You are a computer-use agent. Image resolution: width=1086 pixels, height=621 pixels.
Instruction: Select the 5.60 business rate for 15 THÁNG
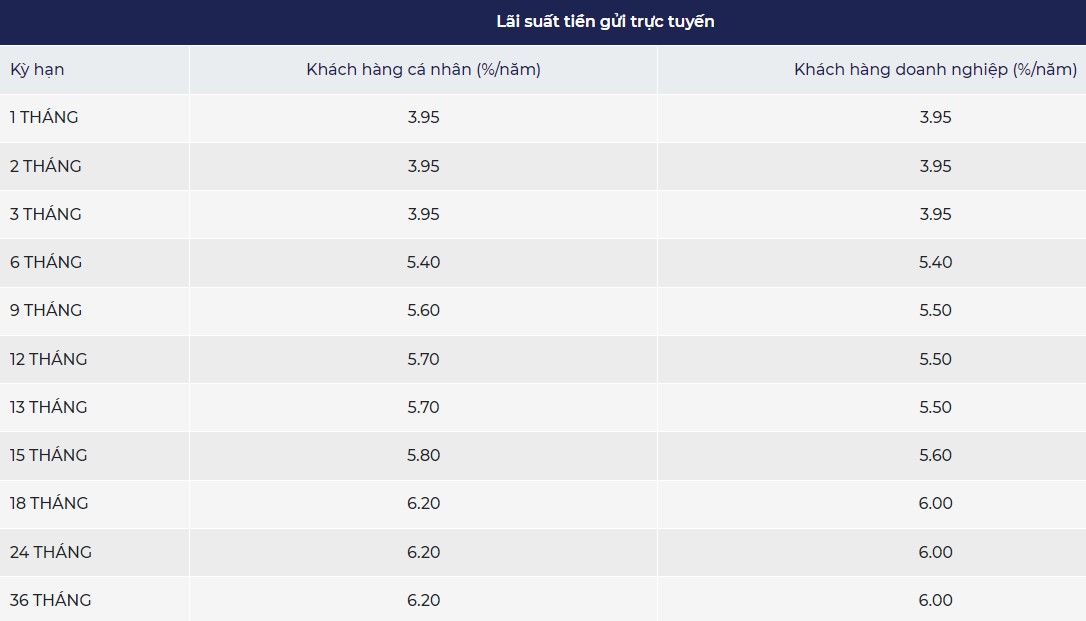935,455
